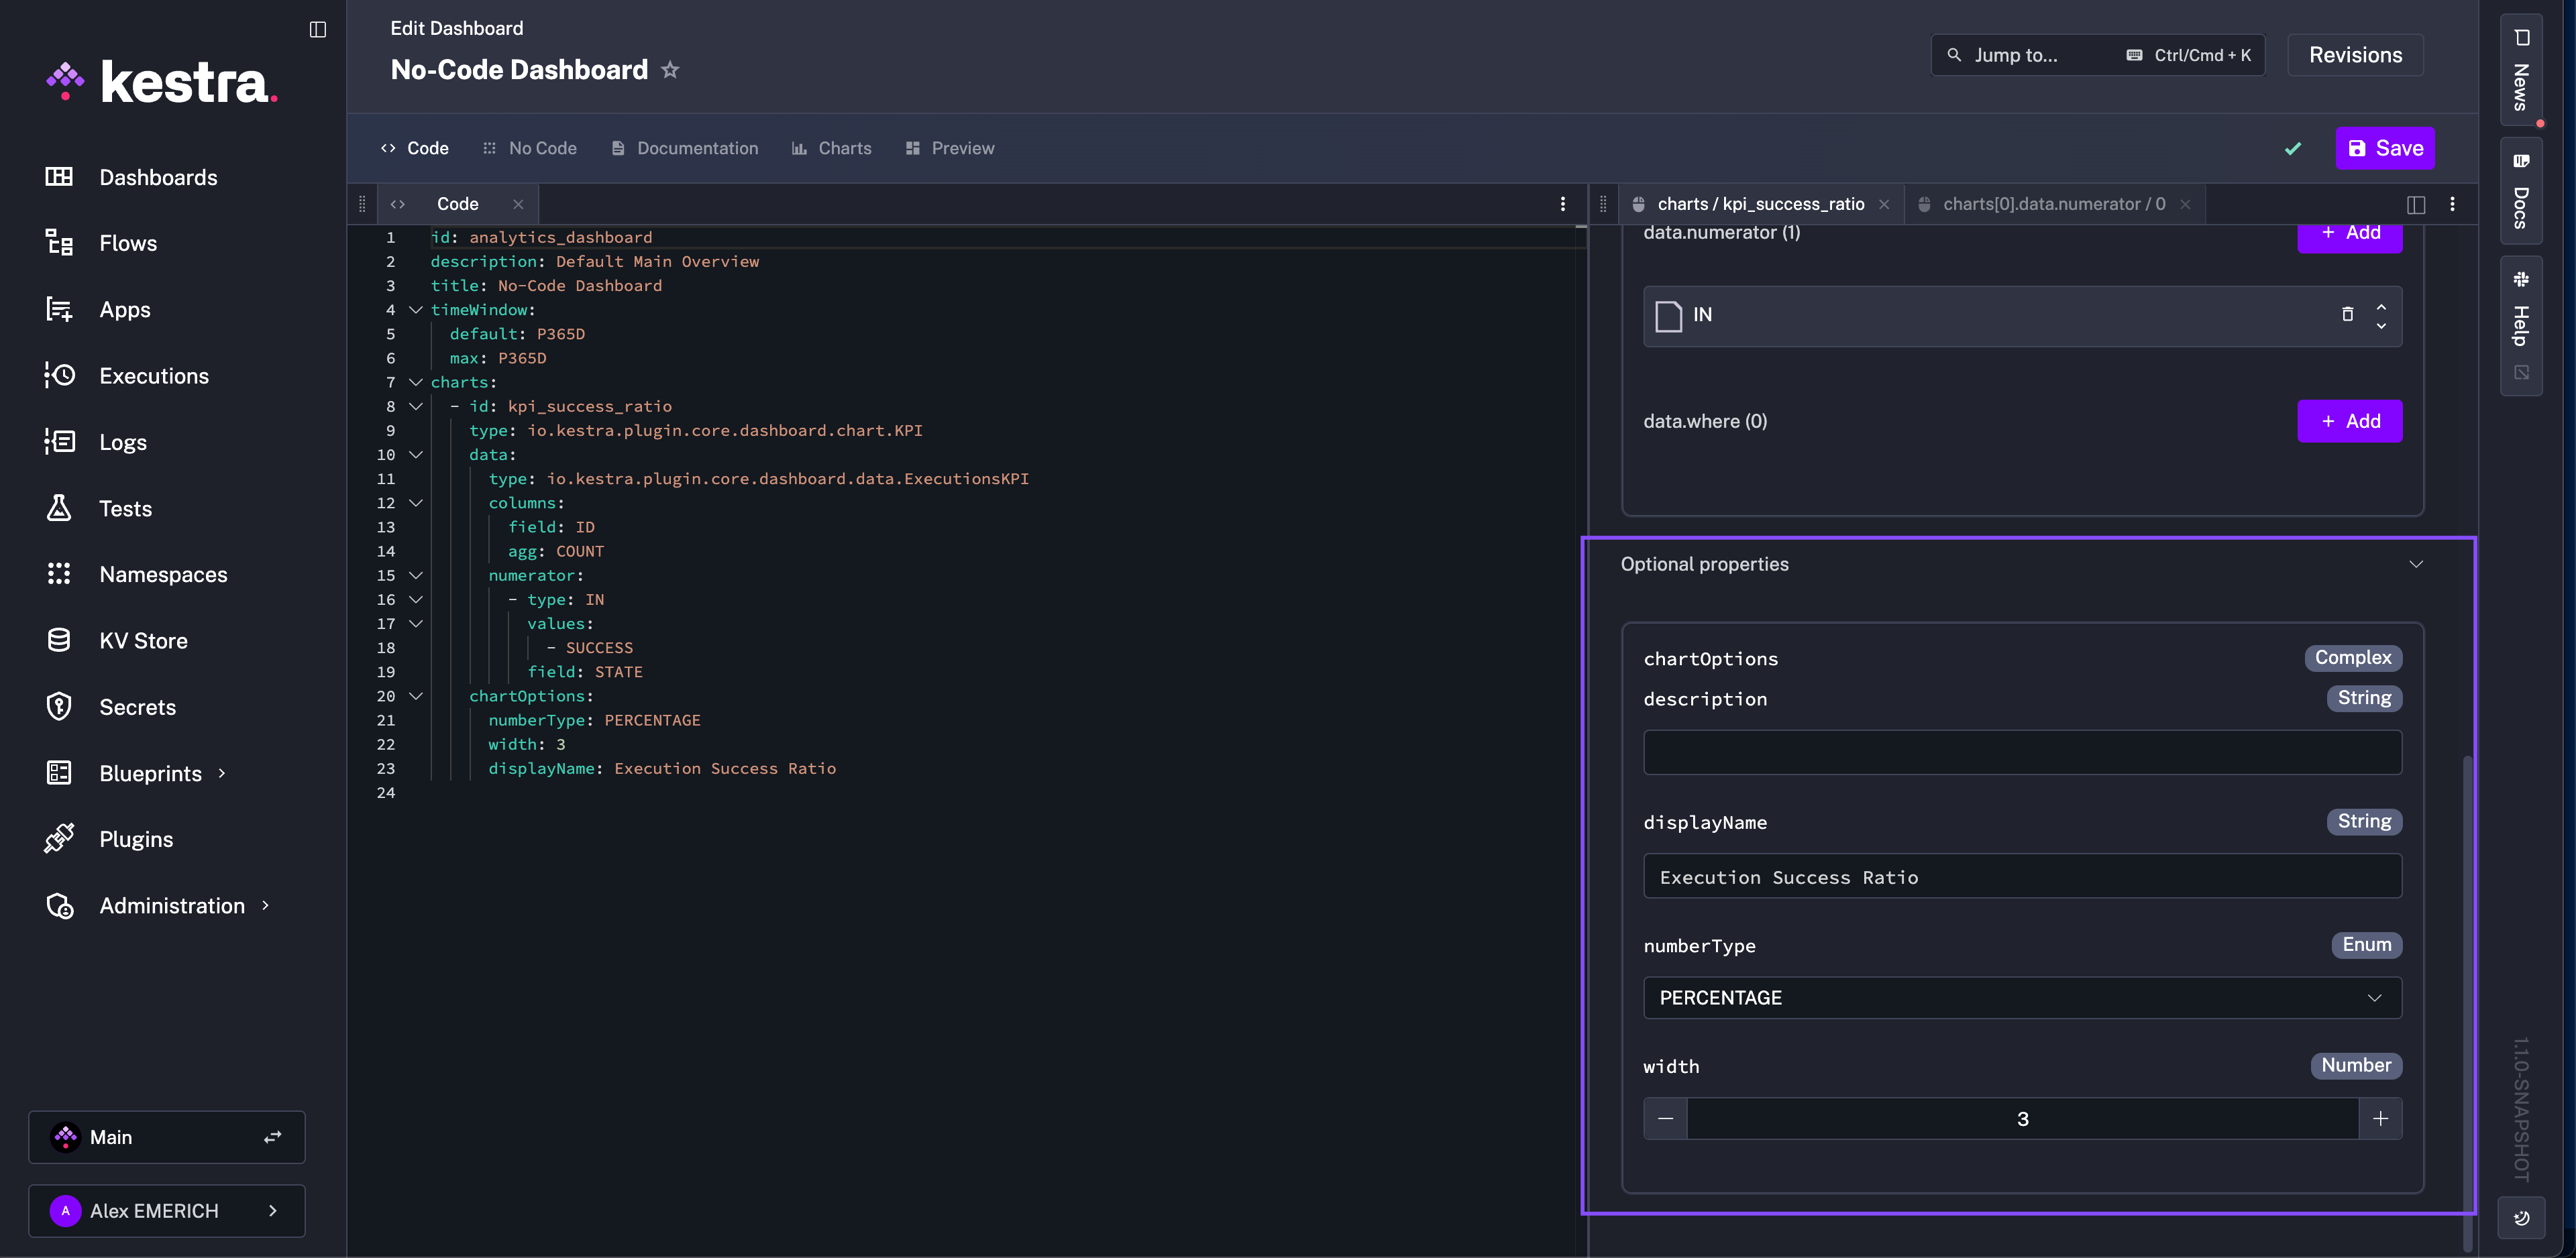2576x1258 pixels.
Task: Collapse the Optional properties section
Action: click(2416, 564)
